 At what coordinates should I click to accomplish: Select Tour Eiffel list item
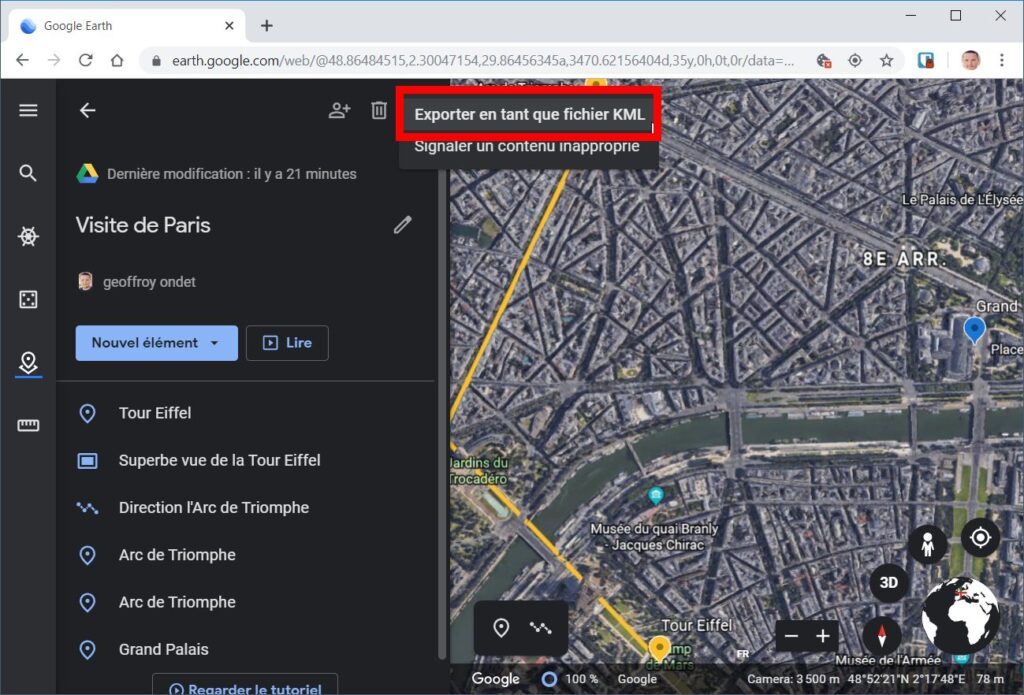point(246,413)
